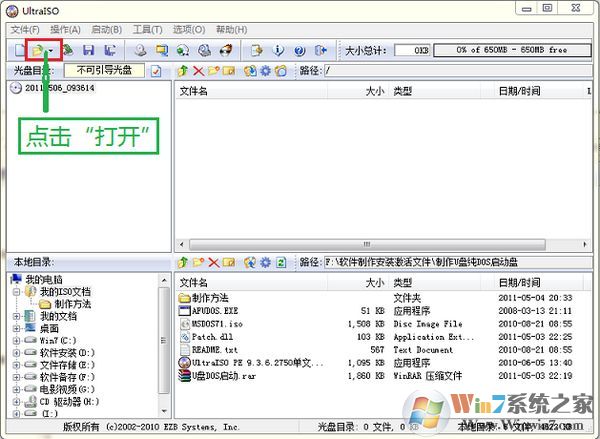Click the Open file toolbar icon

click(36, 49)
